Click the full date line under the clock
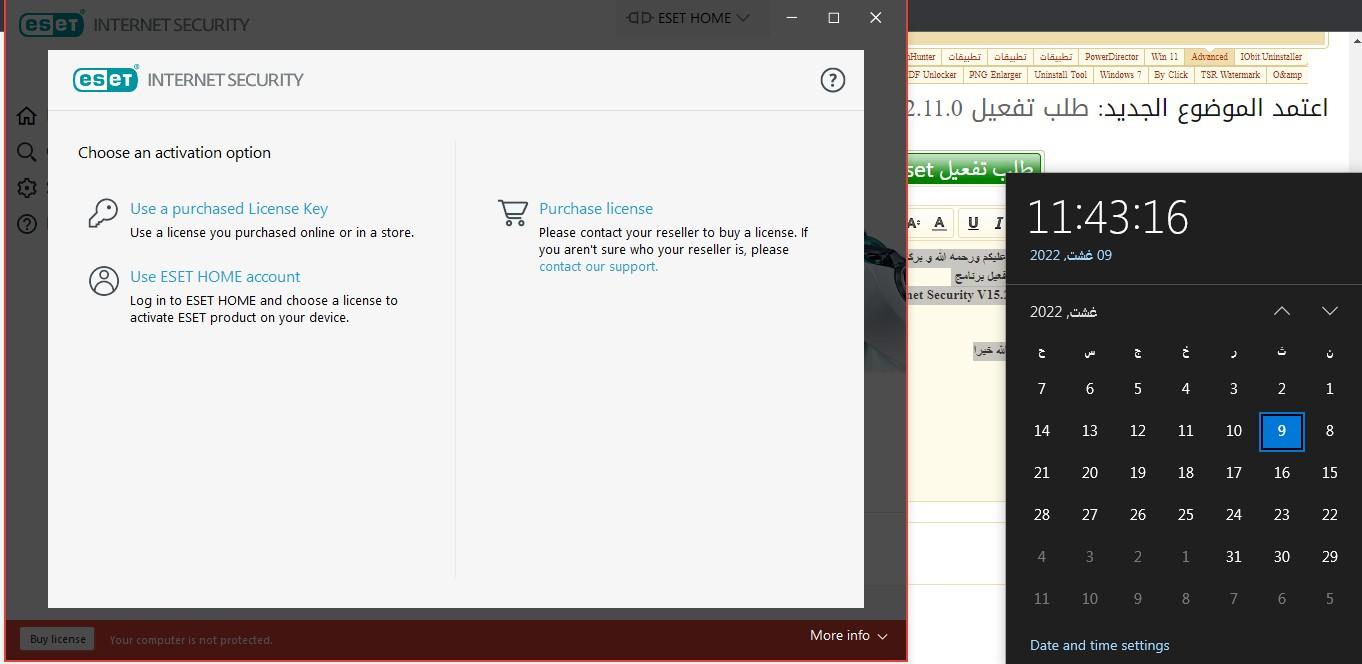This screenshot has width=1362, height=664. (x=1071, y=255)
